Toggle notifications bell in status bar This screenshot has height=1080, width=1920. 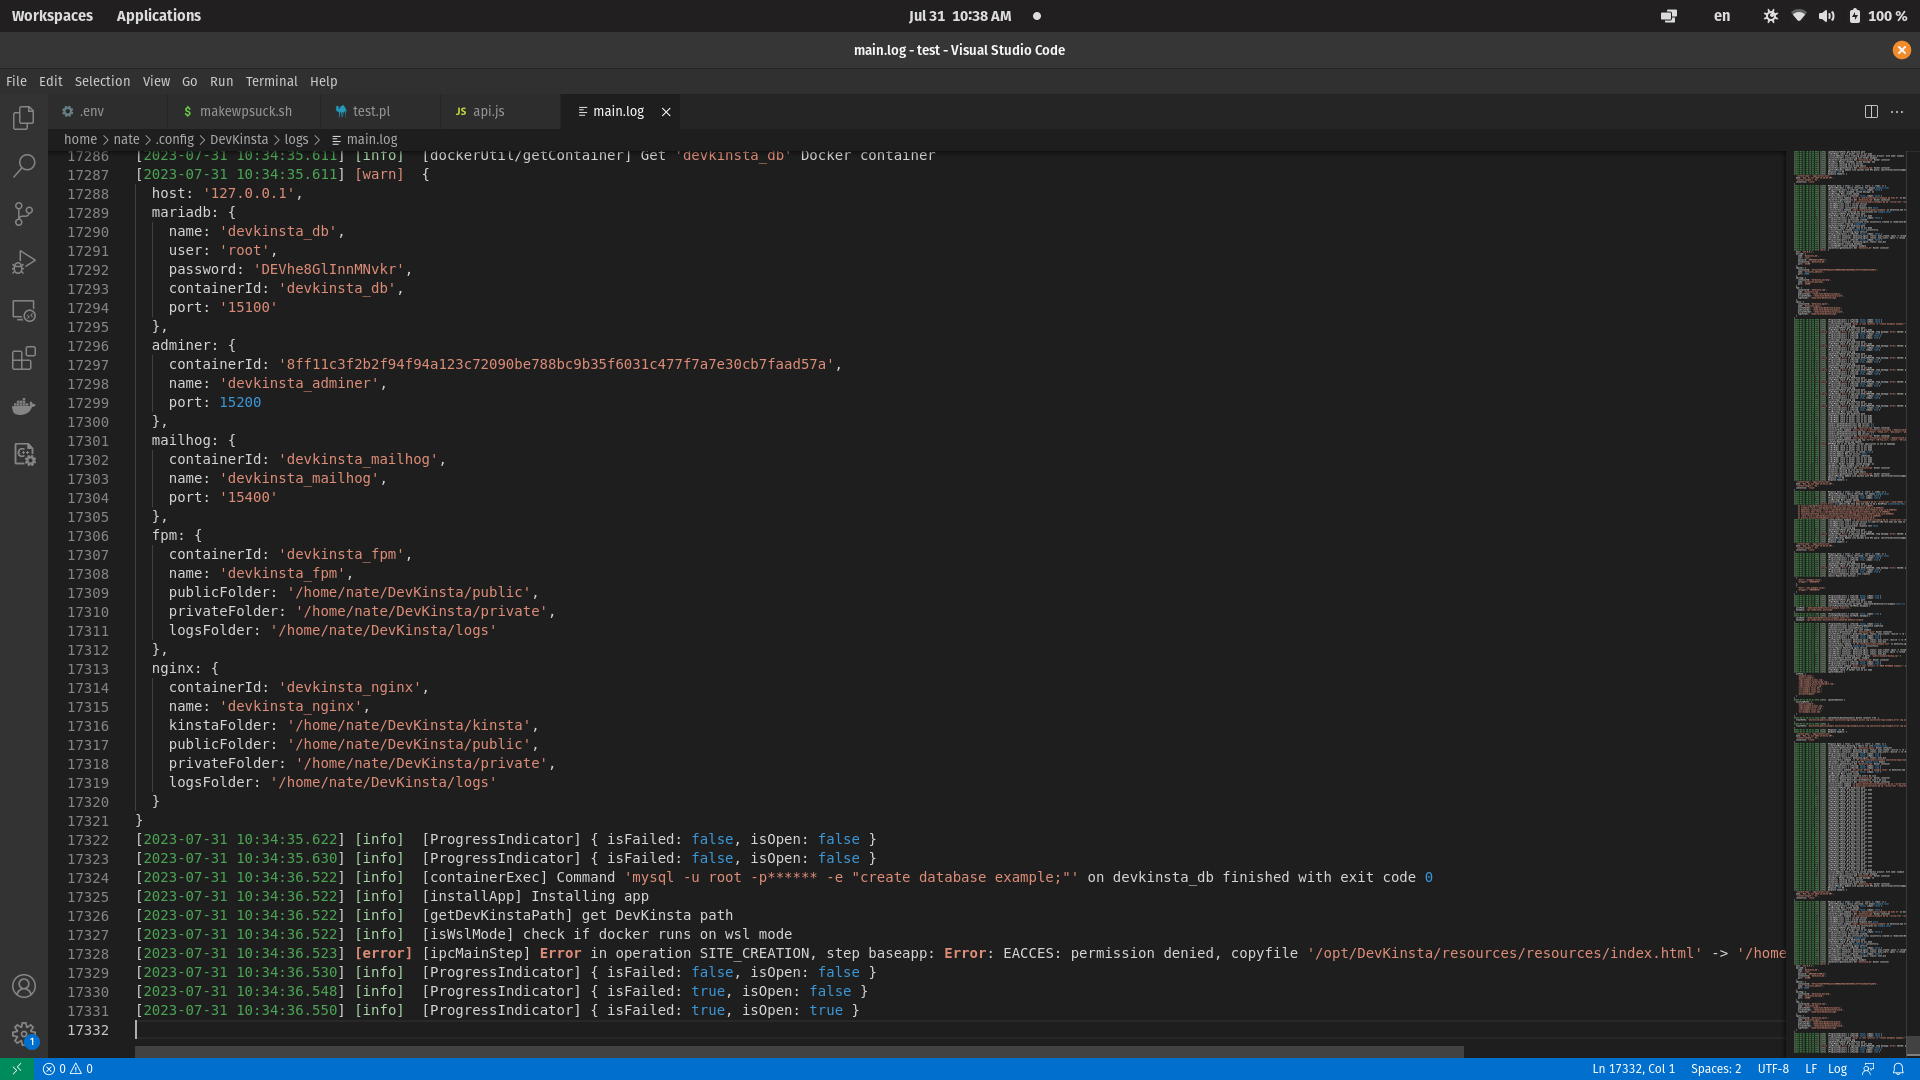click(1897, 1069)
